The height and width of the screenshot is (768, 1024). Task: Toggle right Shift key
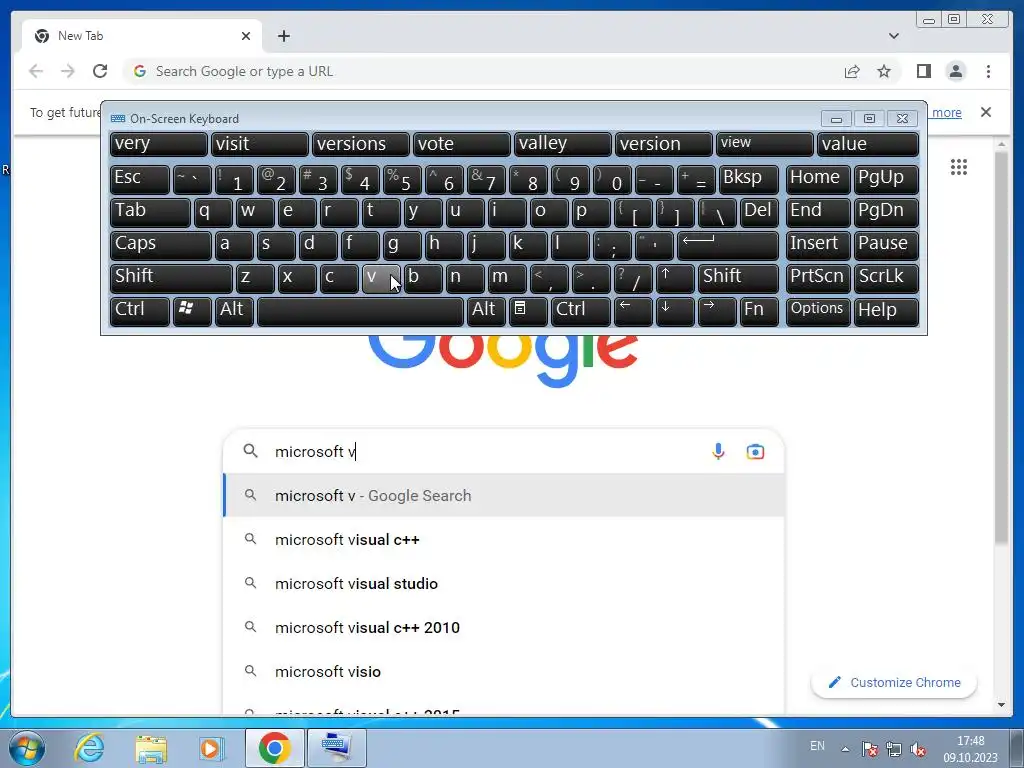tap(738, 278)
